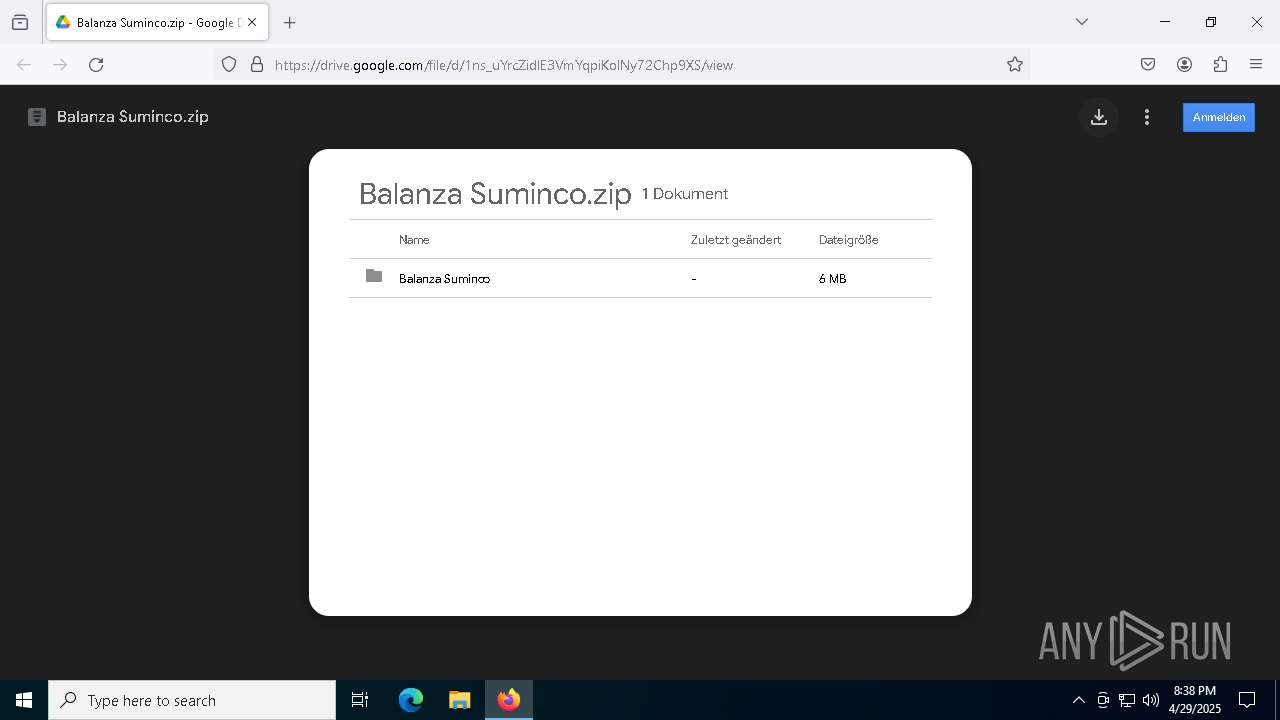1280x720 pixels.
Task: Expand the list all tabs dropdown
Action: point(1082,22)
